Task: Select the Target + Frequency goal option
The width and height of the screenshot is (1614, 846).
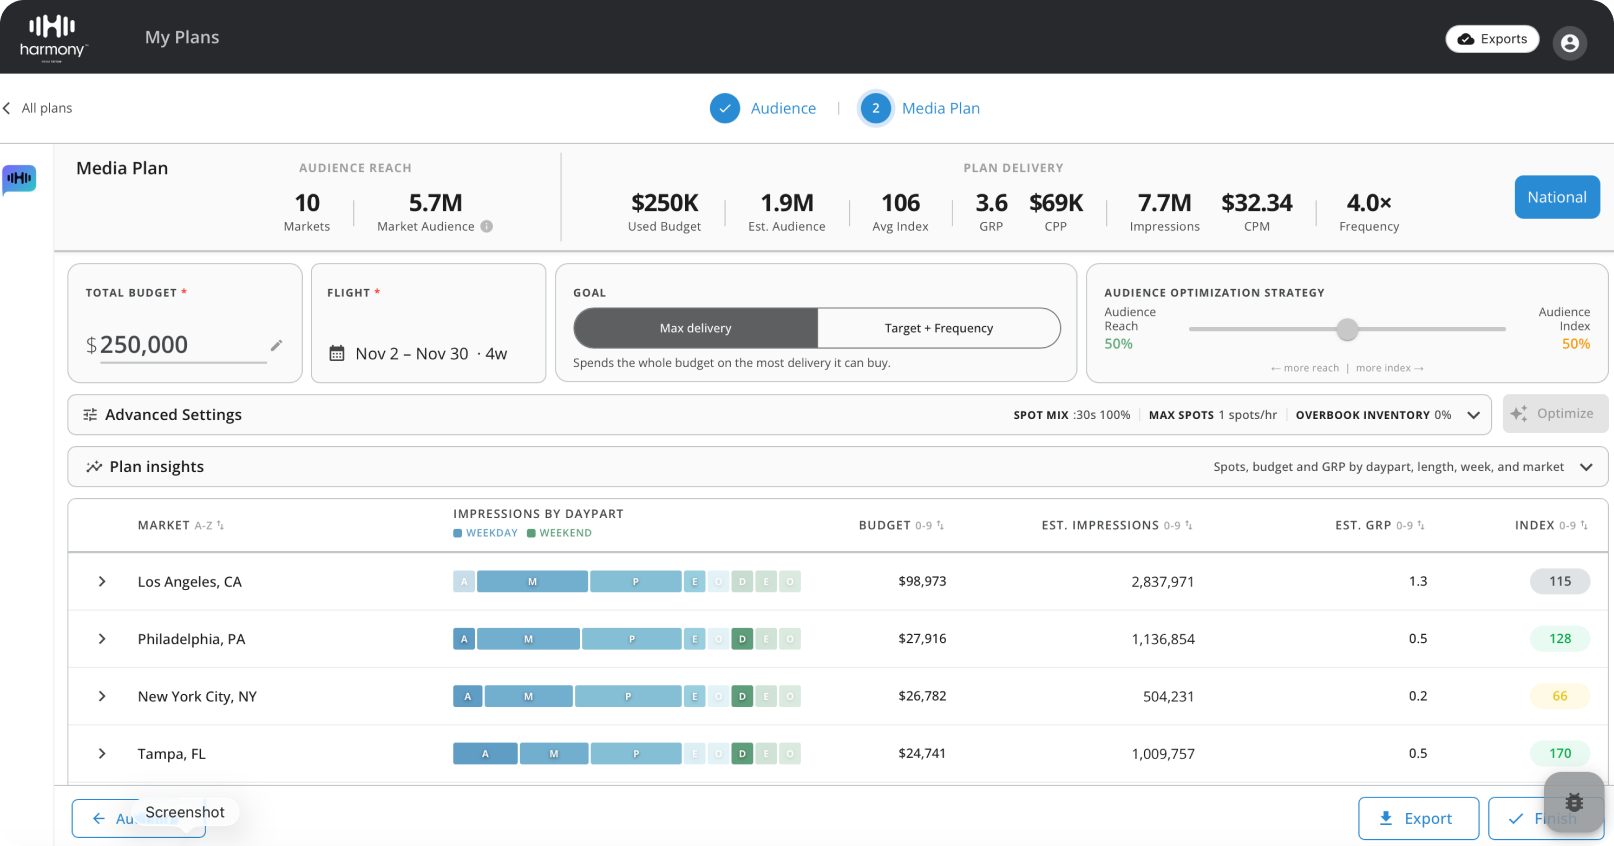Action: click(939, 328)
